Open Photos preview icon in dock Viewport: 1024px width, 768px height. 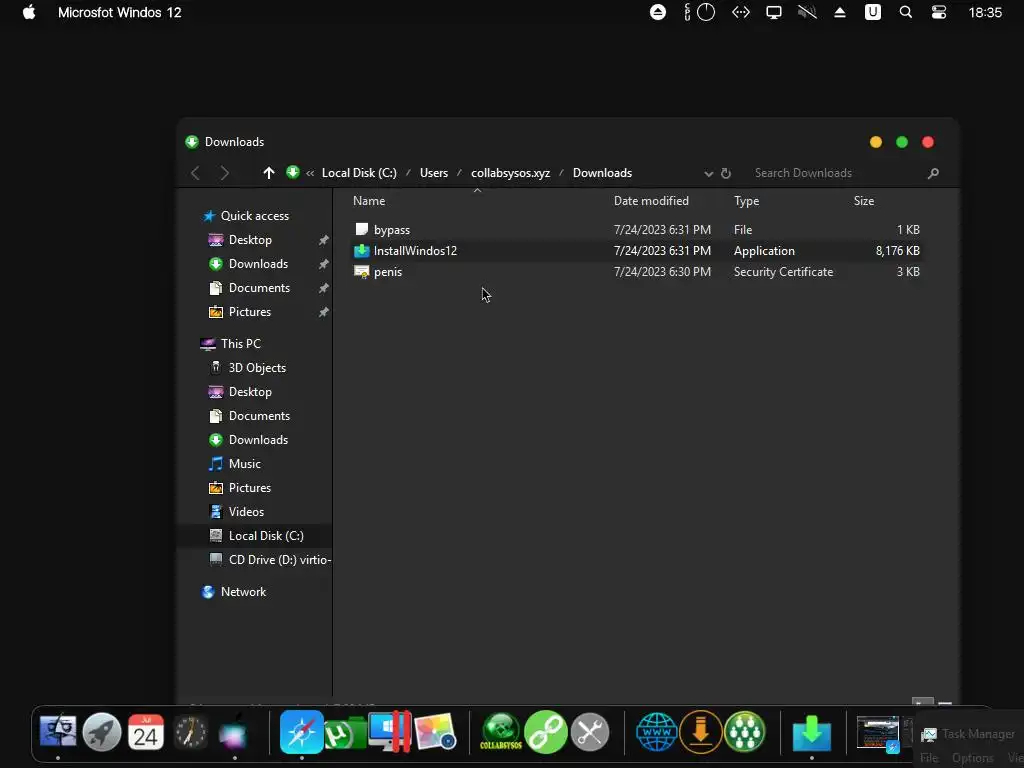coord(434,732)
